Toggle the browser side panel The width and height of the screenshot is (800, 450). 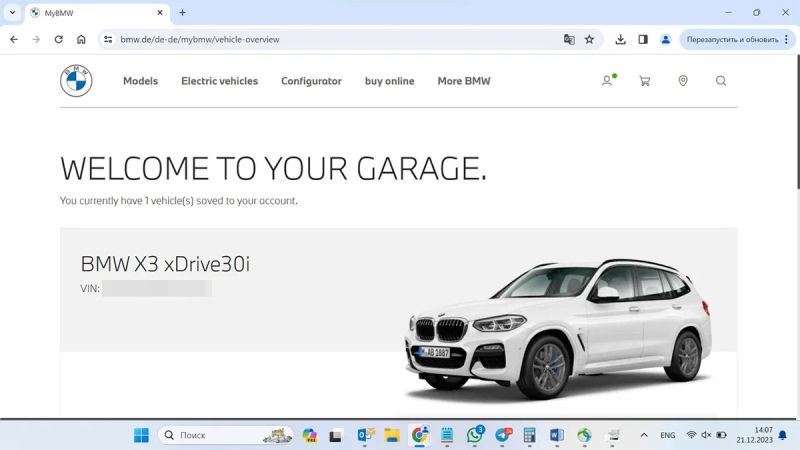pyautogui.click(x=643, y=39)
